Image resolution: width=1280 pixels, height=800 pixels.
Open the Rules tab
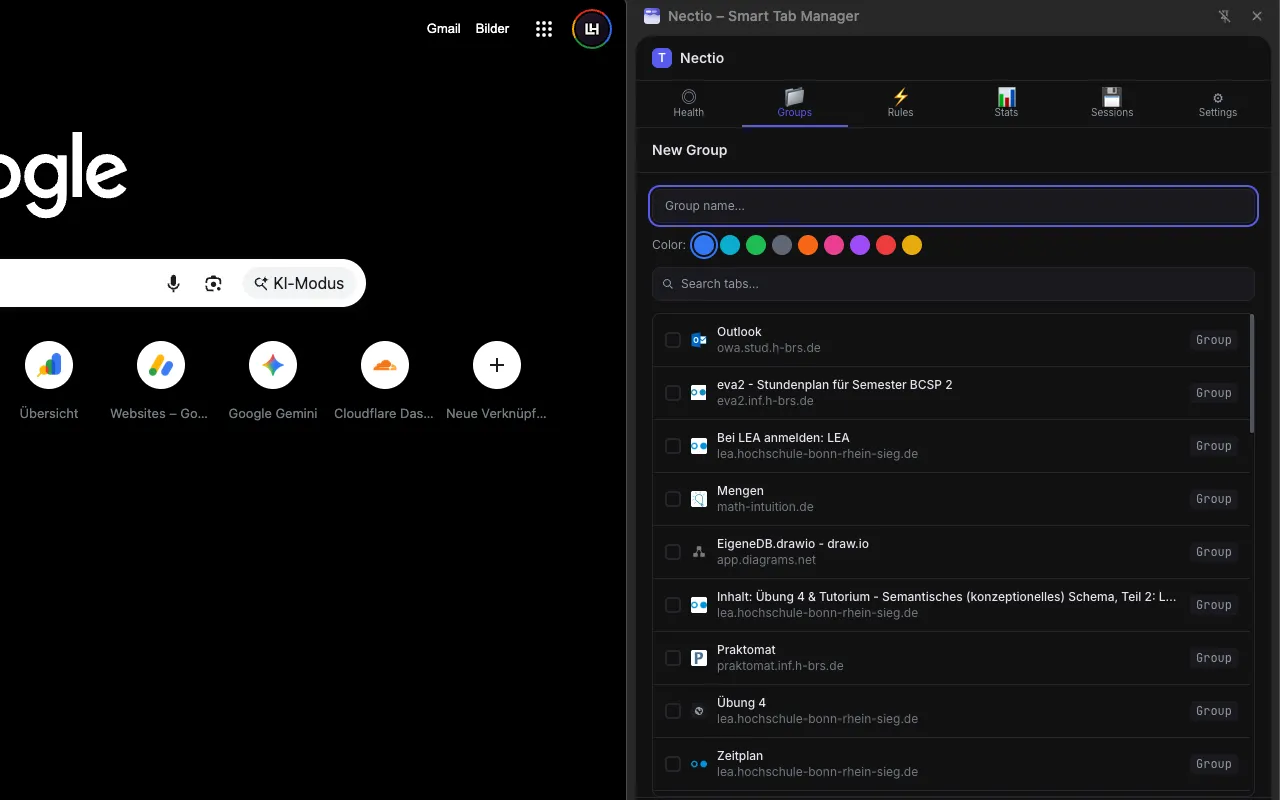click(901, 103)
